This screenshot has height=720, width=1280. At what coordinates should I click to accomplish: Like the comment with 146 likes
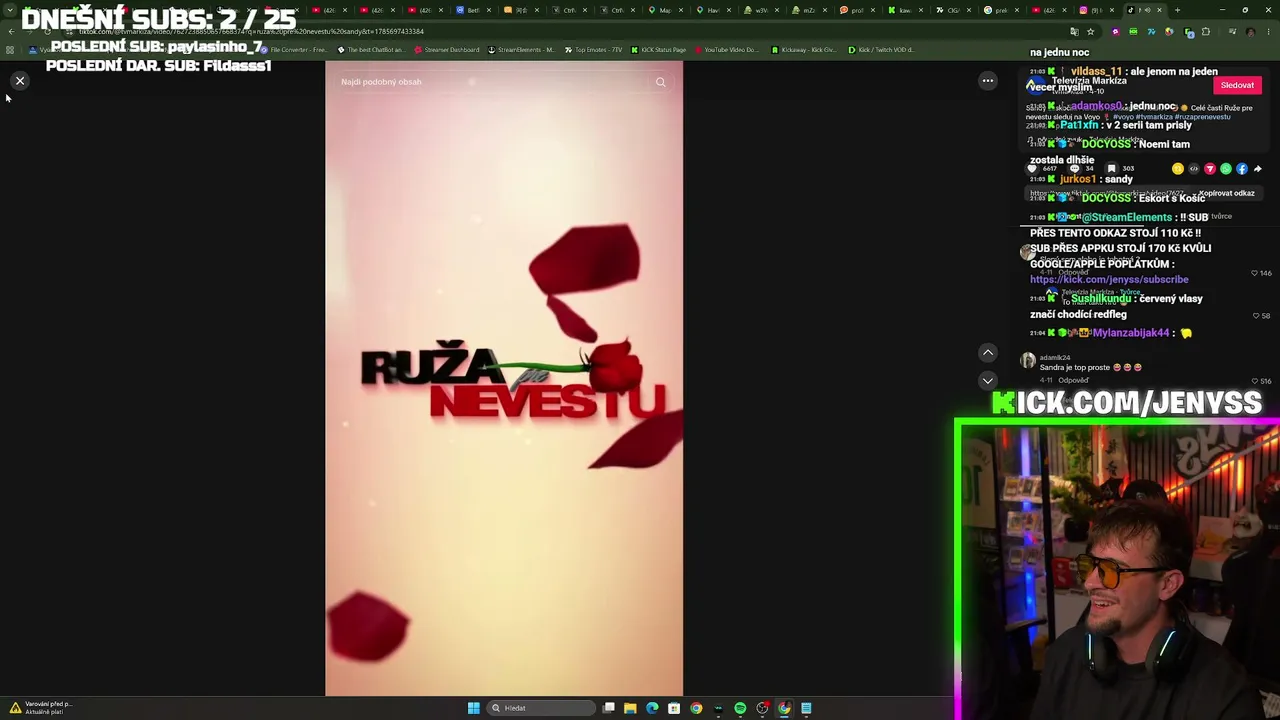coord(1254,273)
